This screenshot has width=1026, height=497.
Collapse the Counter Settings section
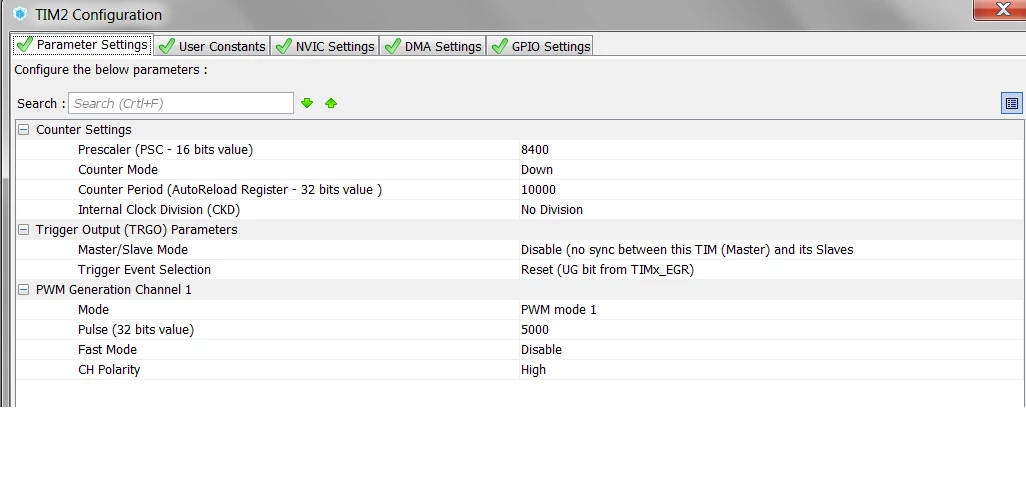click(24, 129)
